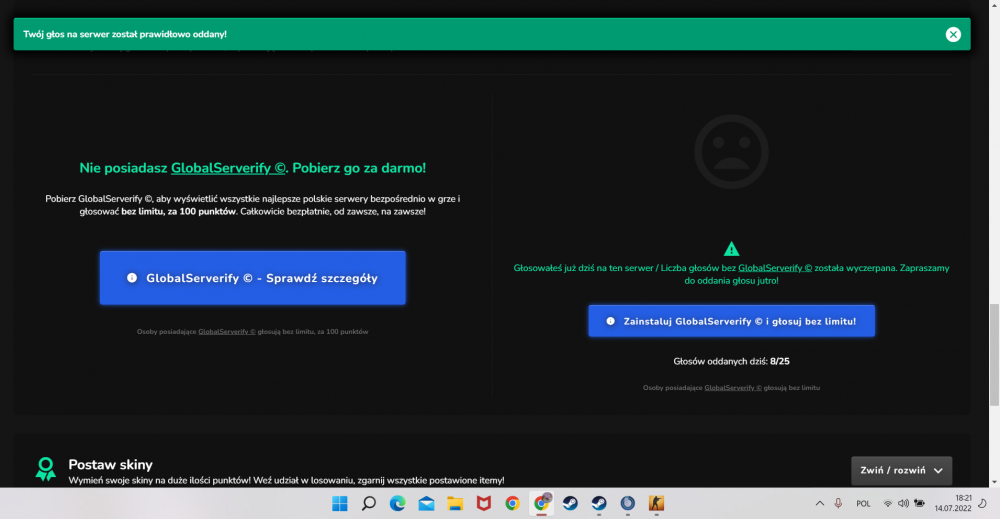Open the Mail app from taskbar
Screen dimensions: 1000x519
(426, 504)
